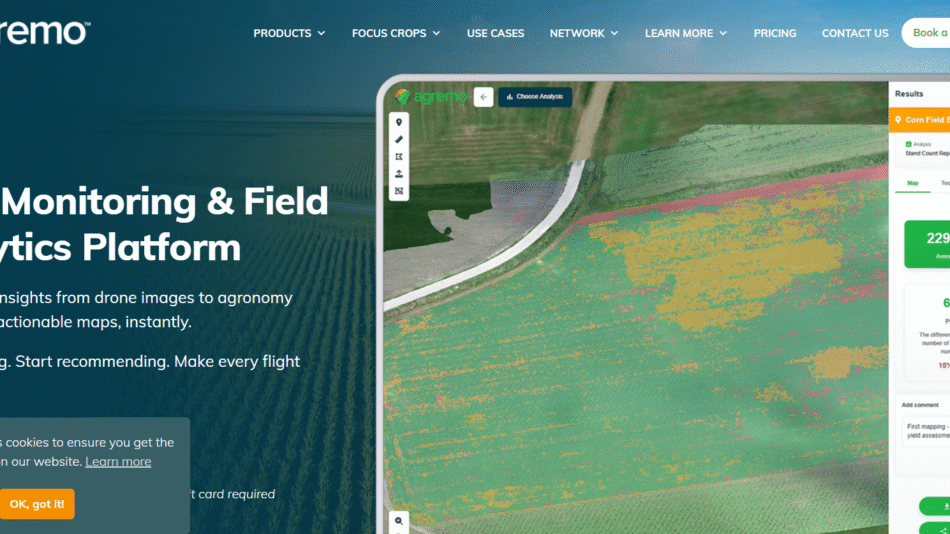950x534 pixels.
Task: Go to the Pricing page
Action: click(775, 33)
